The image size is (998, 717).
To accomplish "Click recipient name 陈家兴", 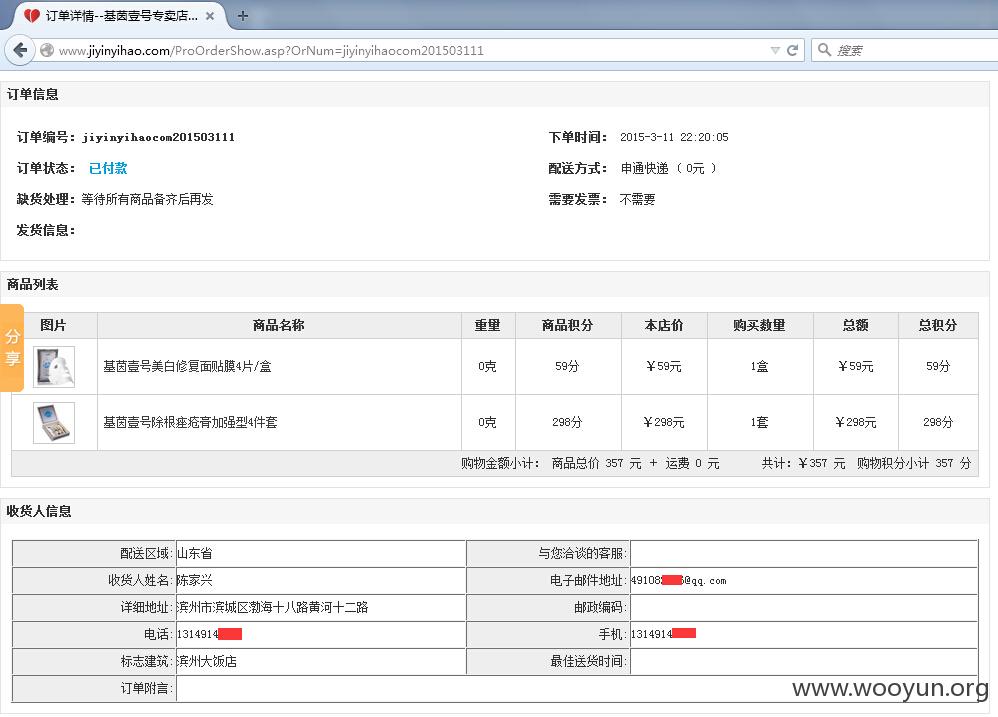I will click(195, 580).
